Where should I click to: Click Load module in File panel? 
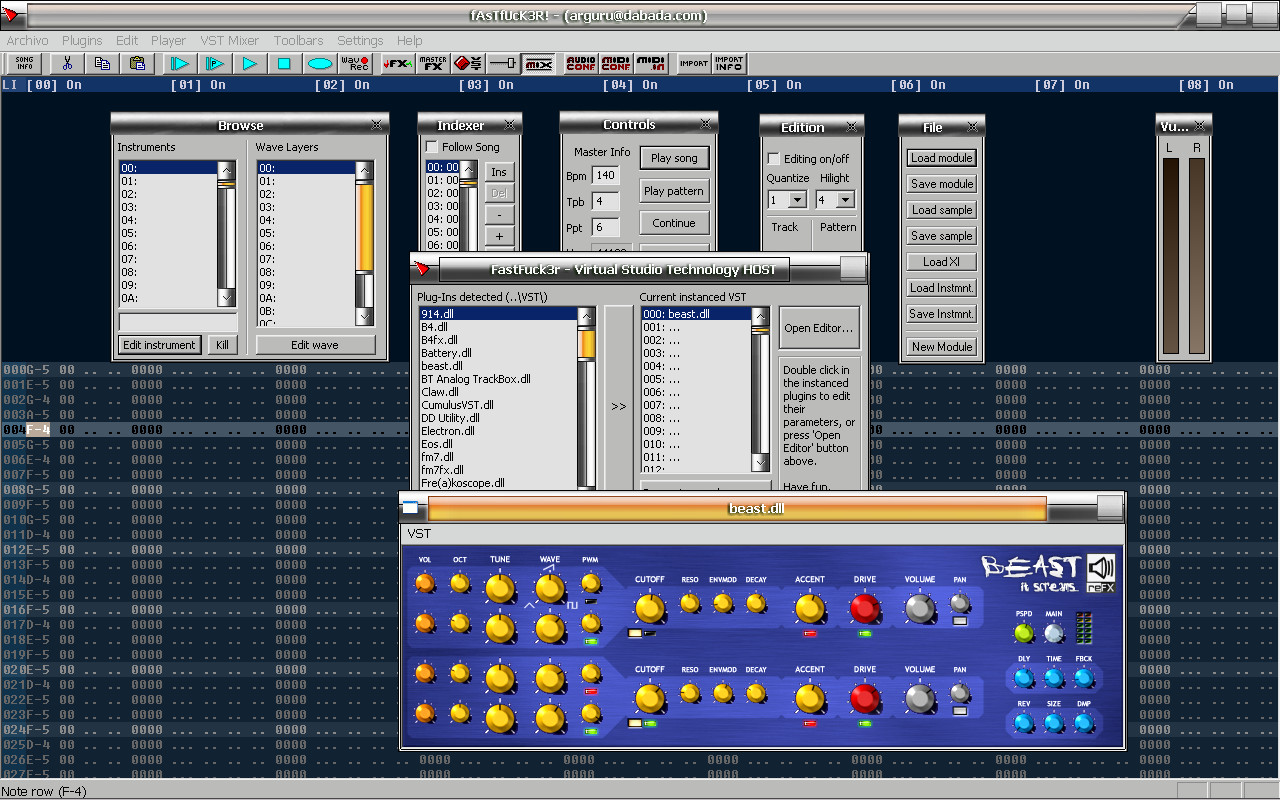tap(942, 158)
